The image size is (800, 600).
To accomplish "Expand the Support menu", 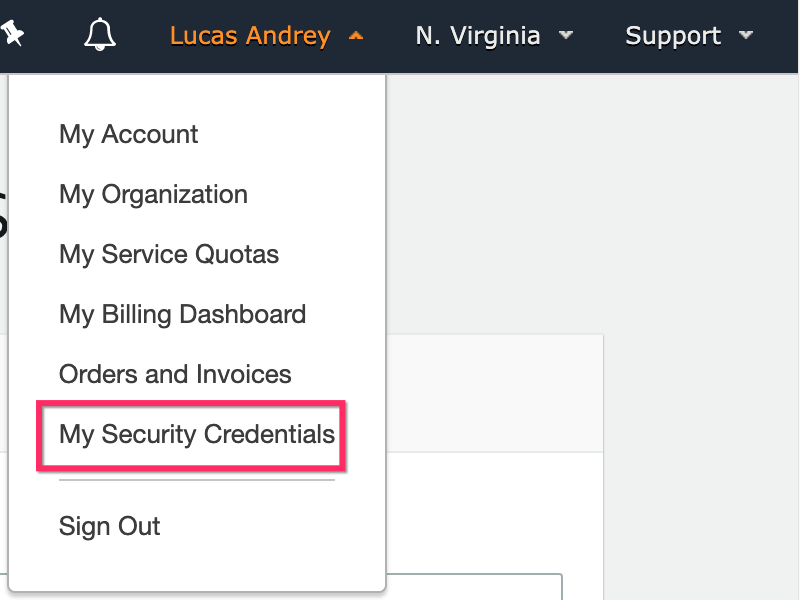I will coord(673,36).
